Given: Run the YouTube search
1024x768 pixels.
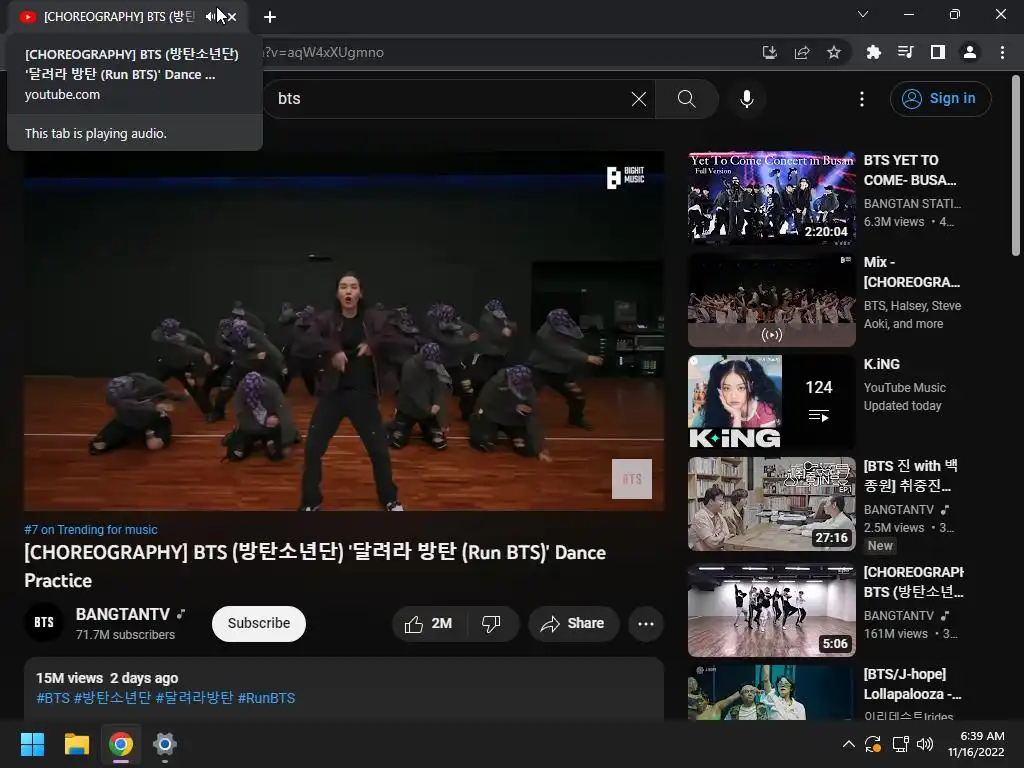Looking at the screenshot, I should point(686,99).
